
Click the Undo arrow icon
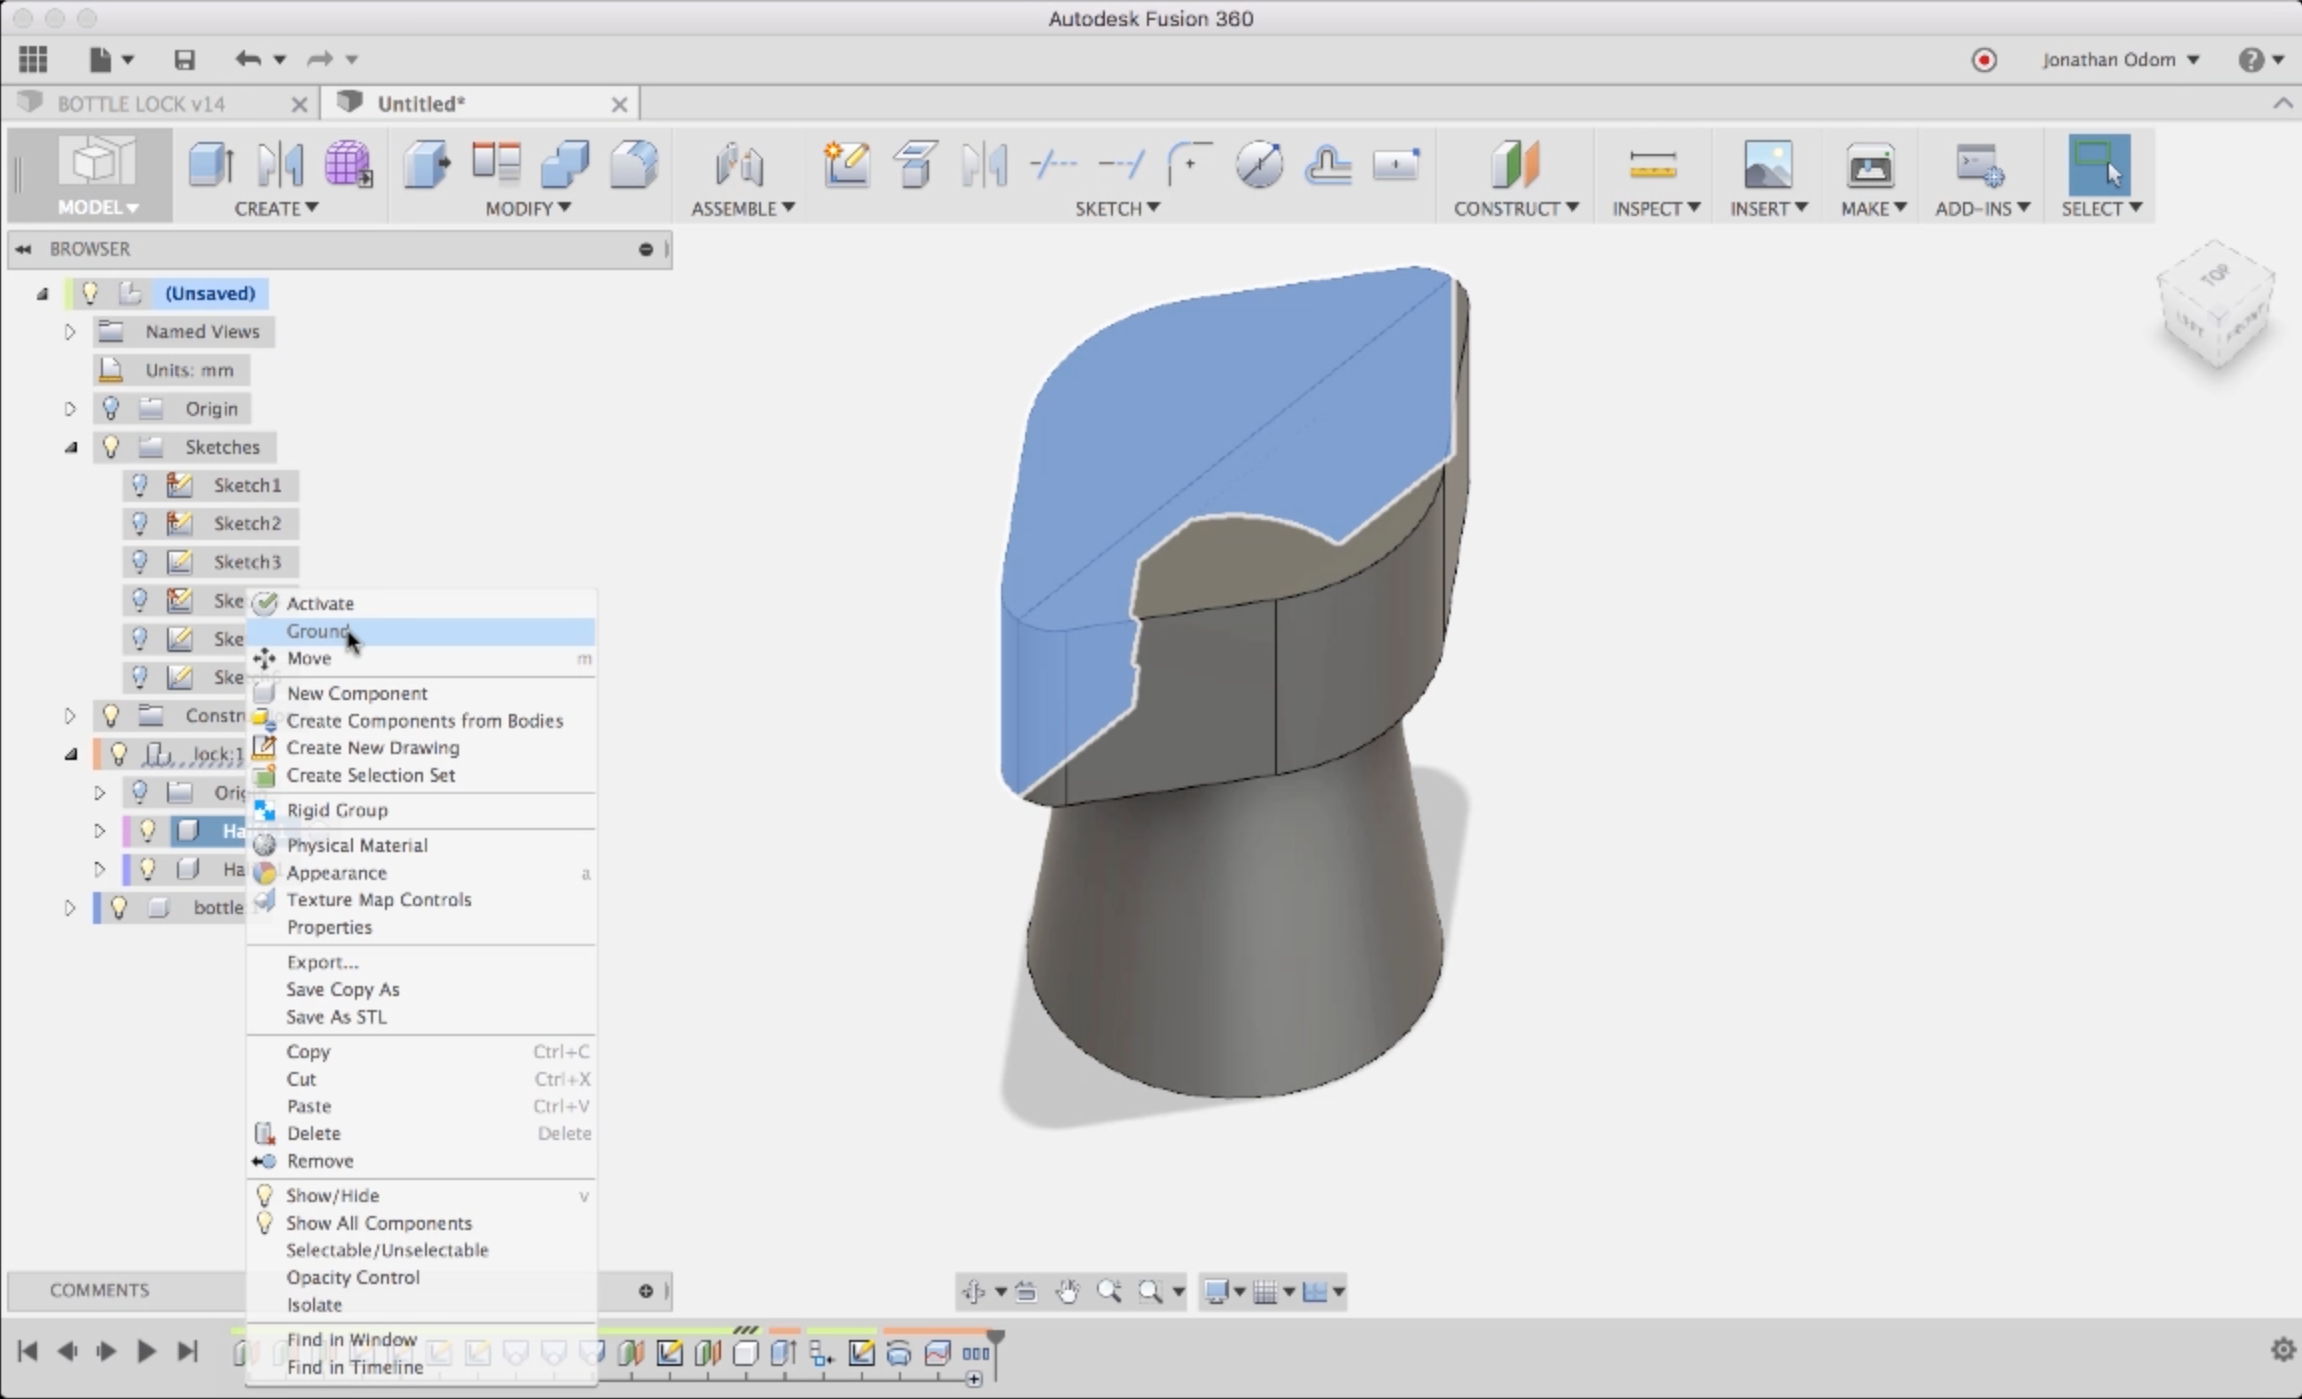[247, 60]
